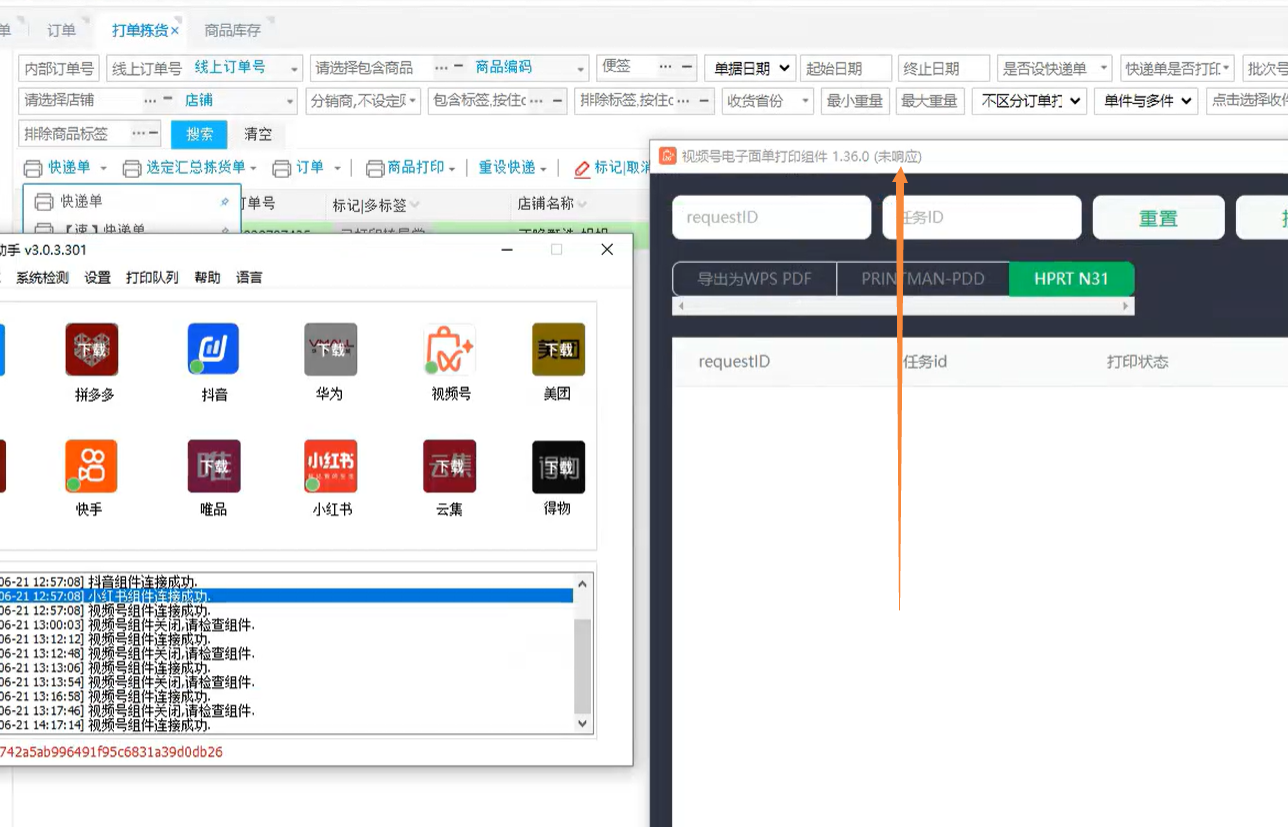Select the HPRT N31 printer tab

pos(1071,279)
